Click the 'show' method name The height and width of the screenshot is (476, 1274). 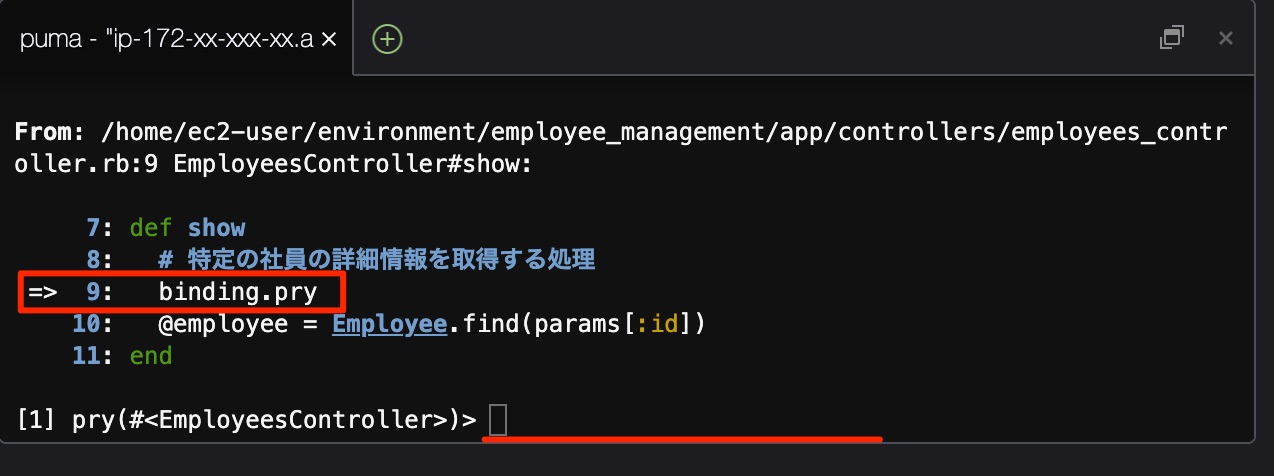216,228
